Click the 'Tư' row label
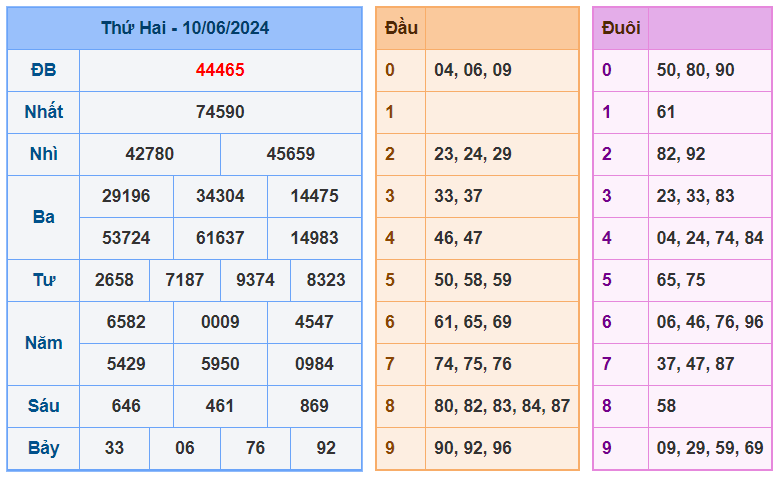Screen dimensions: 780x478 [43, 280]
